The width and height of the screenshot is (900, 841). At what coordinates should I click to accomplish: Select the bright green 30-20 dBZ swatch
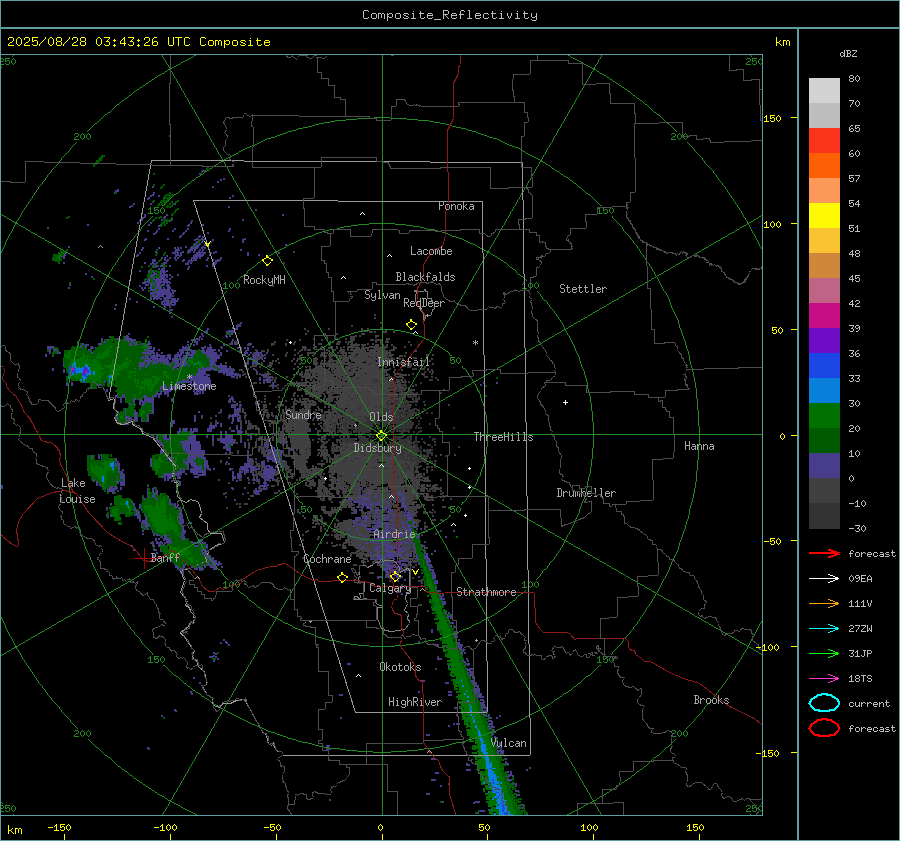(824, 415)
